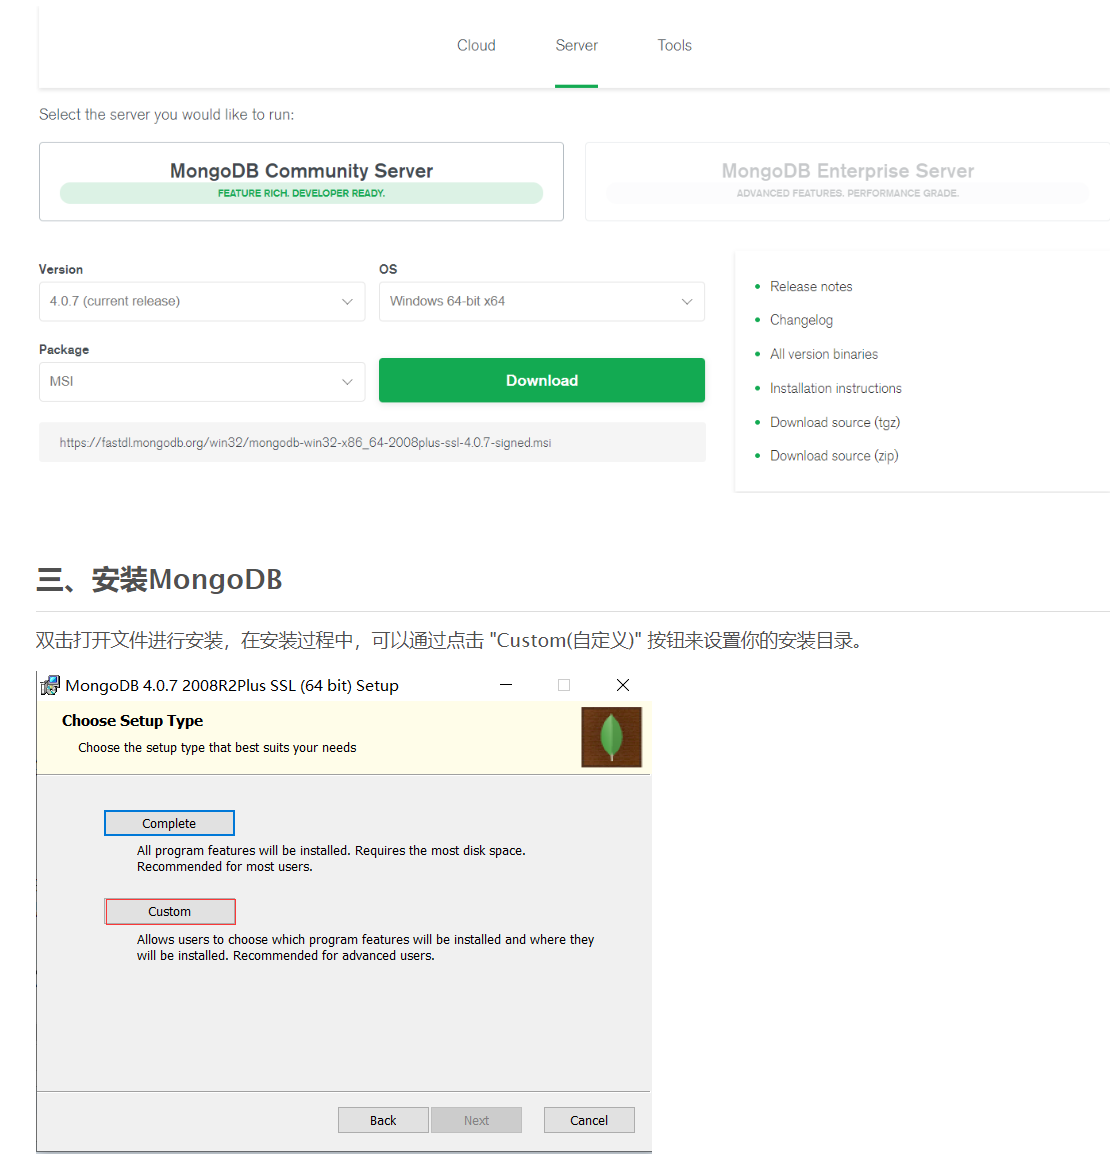
Task: Open the OS dropdown showing Windows 64-bit
Action: [x=542, y=301]
